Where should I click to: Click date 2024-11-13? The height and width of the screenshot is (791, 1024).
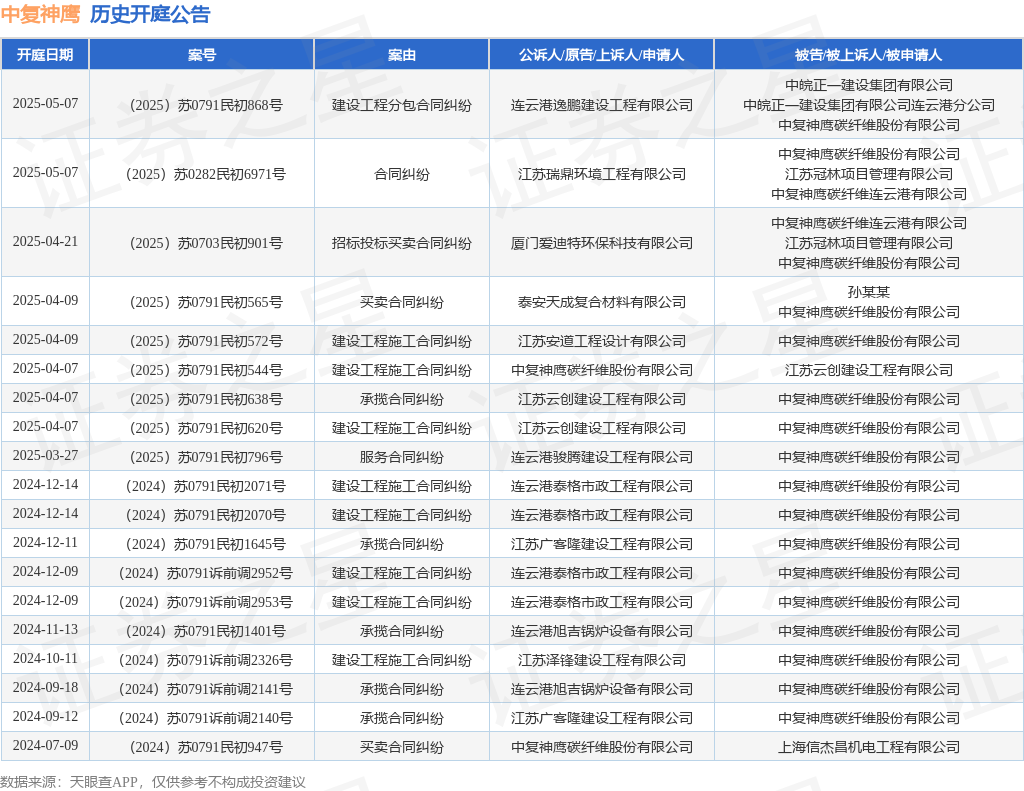(45, 630)
